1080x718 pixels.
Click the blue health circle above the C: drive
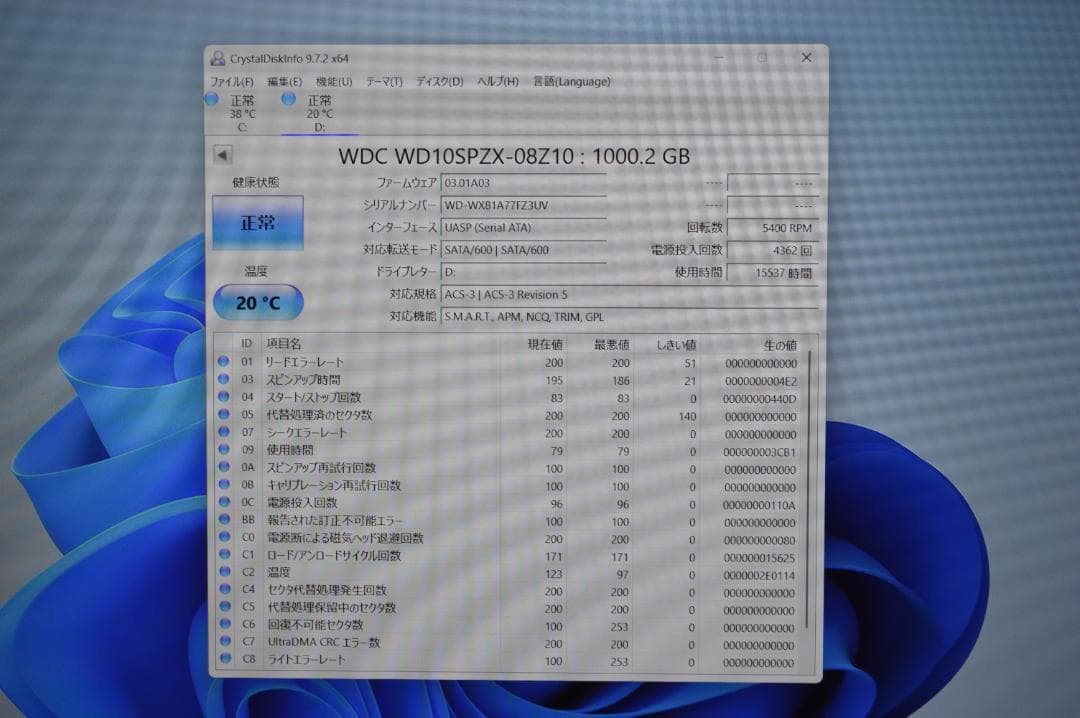coord(211,99)
